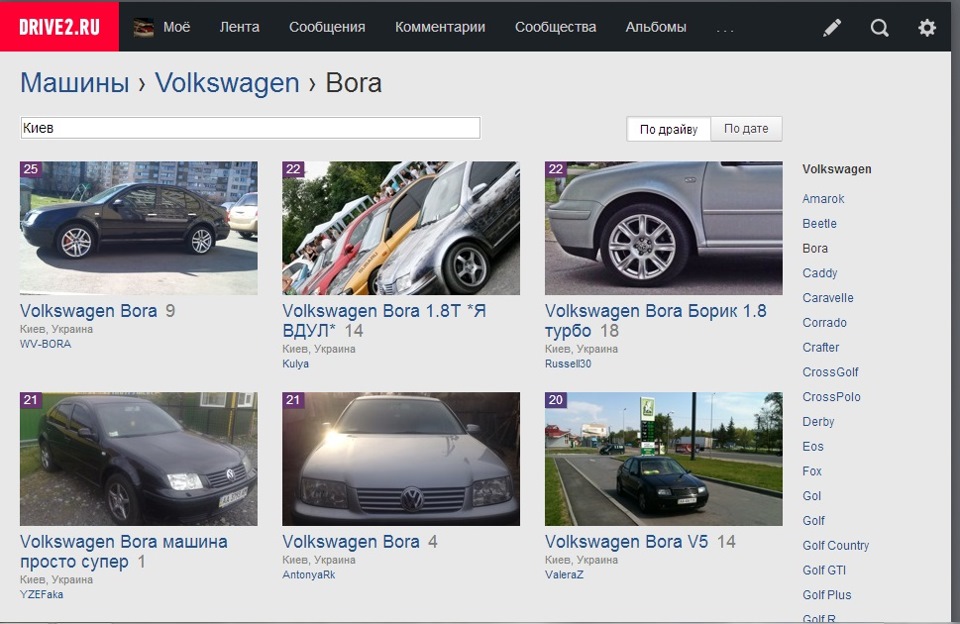Click the city filter field containing Киев
Image resolution: width=960 pixels, height=624 pixels.
[250, 128]
